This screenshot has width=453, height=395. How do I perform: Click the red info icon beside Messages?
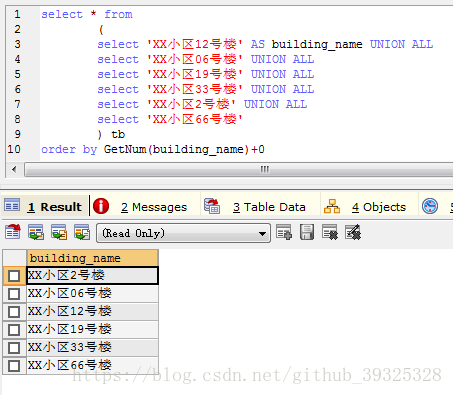pos(101,206)
